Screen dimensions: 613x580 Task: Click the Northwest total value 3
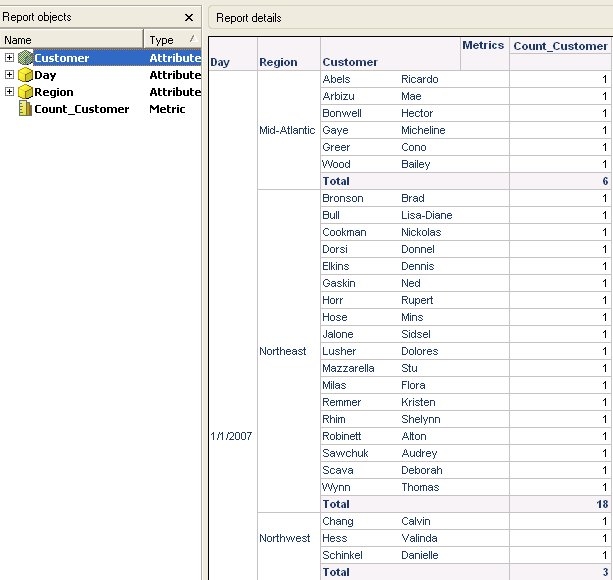click(605, 572)
